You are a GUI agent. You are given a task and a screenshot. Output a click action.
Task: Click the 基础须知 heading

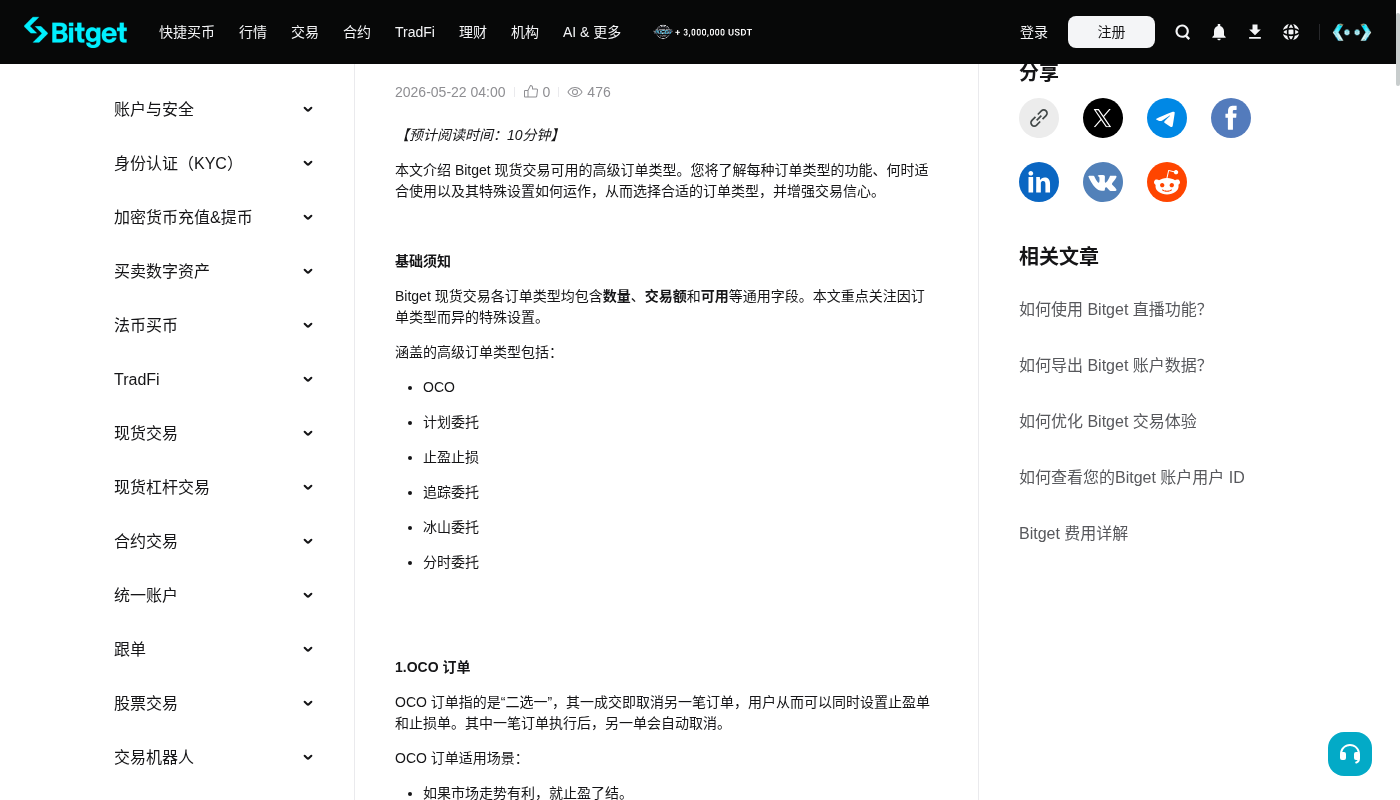coord(423,261)
